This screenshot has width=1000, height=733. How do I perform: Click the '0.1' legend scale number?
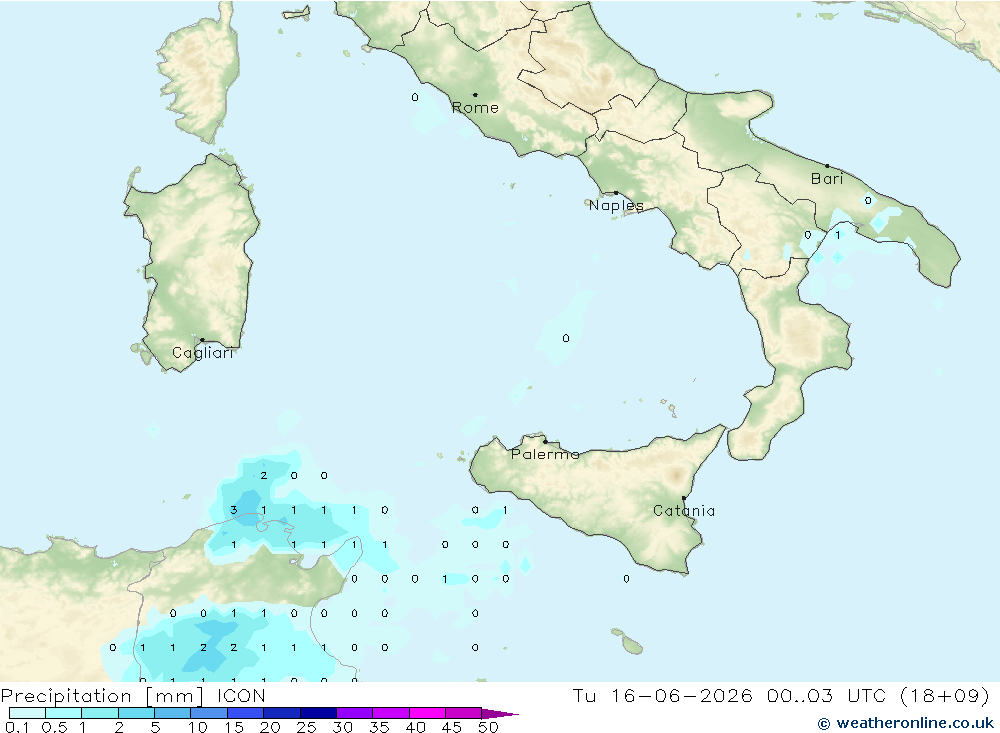tap(17, 727)
